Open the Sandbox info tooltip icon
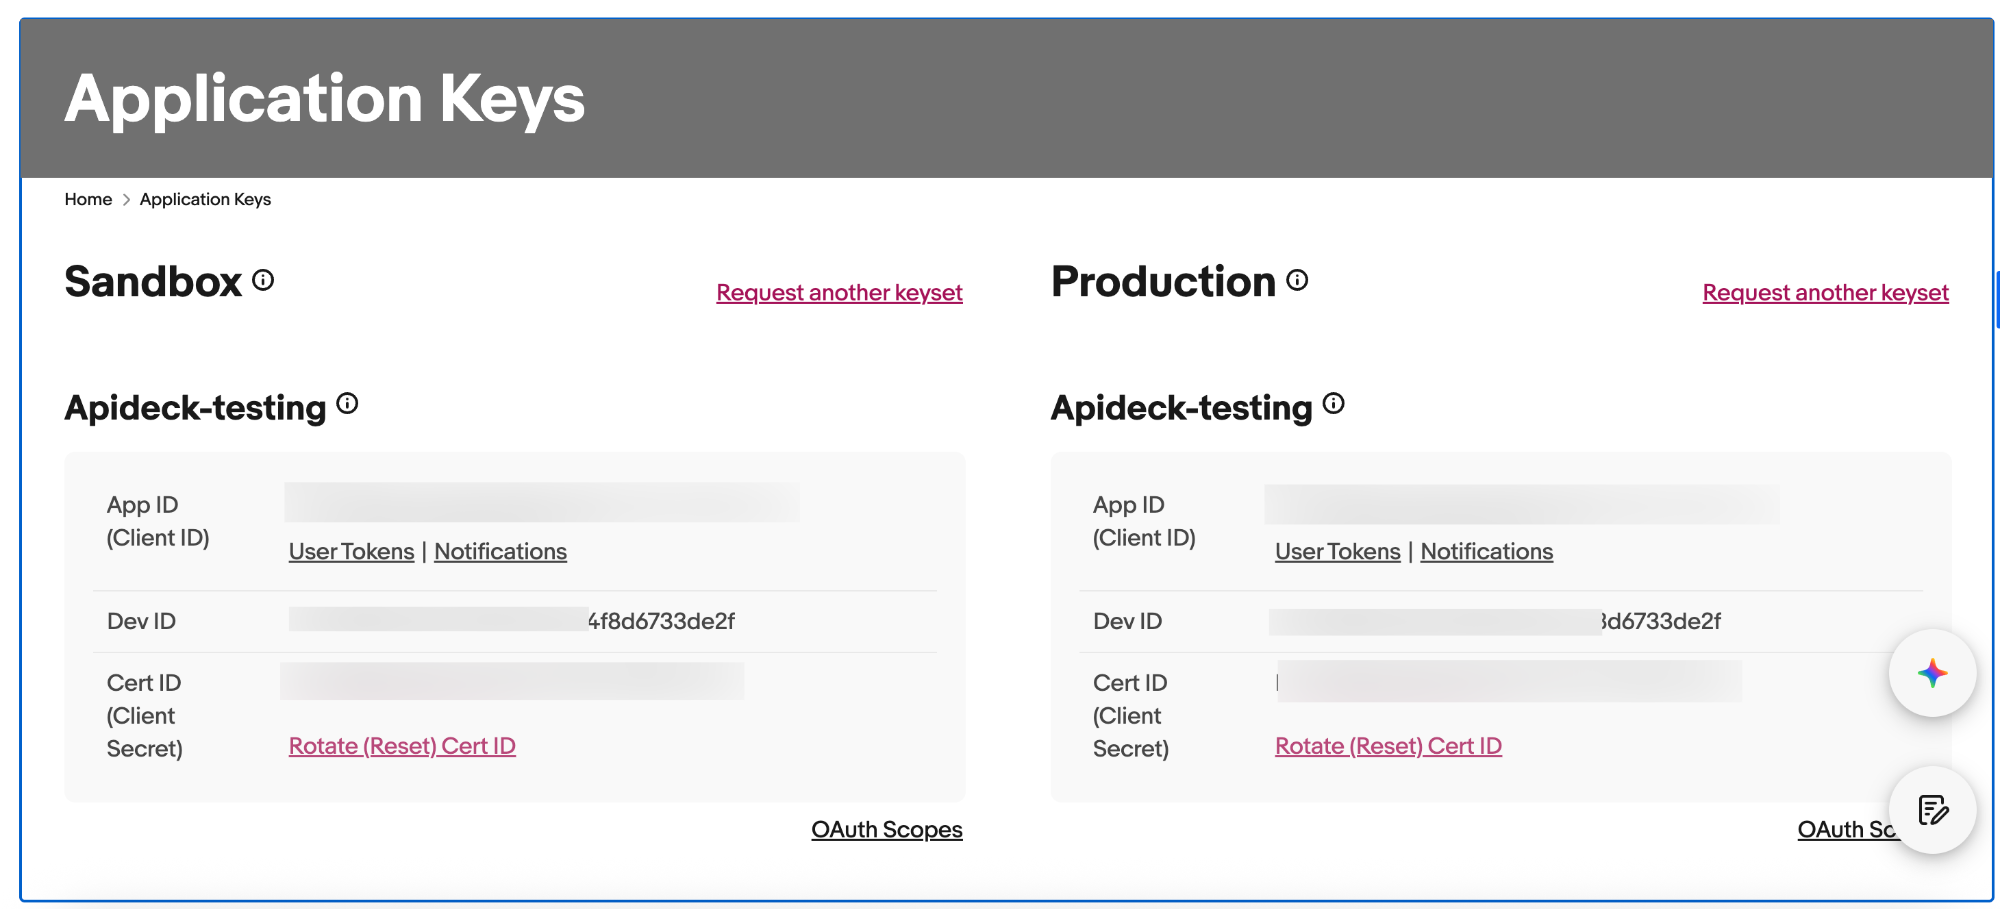Viewport: 2000px width, 909px height. tap(262, 281)
